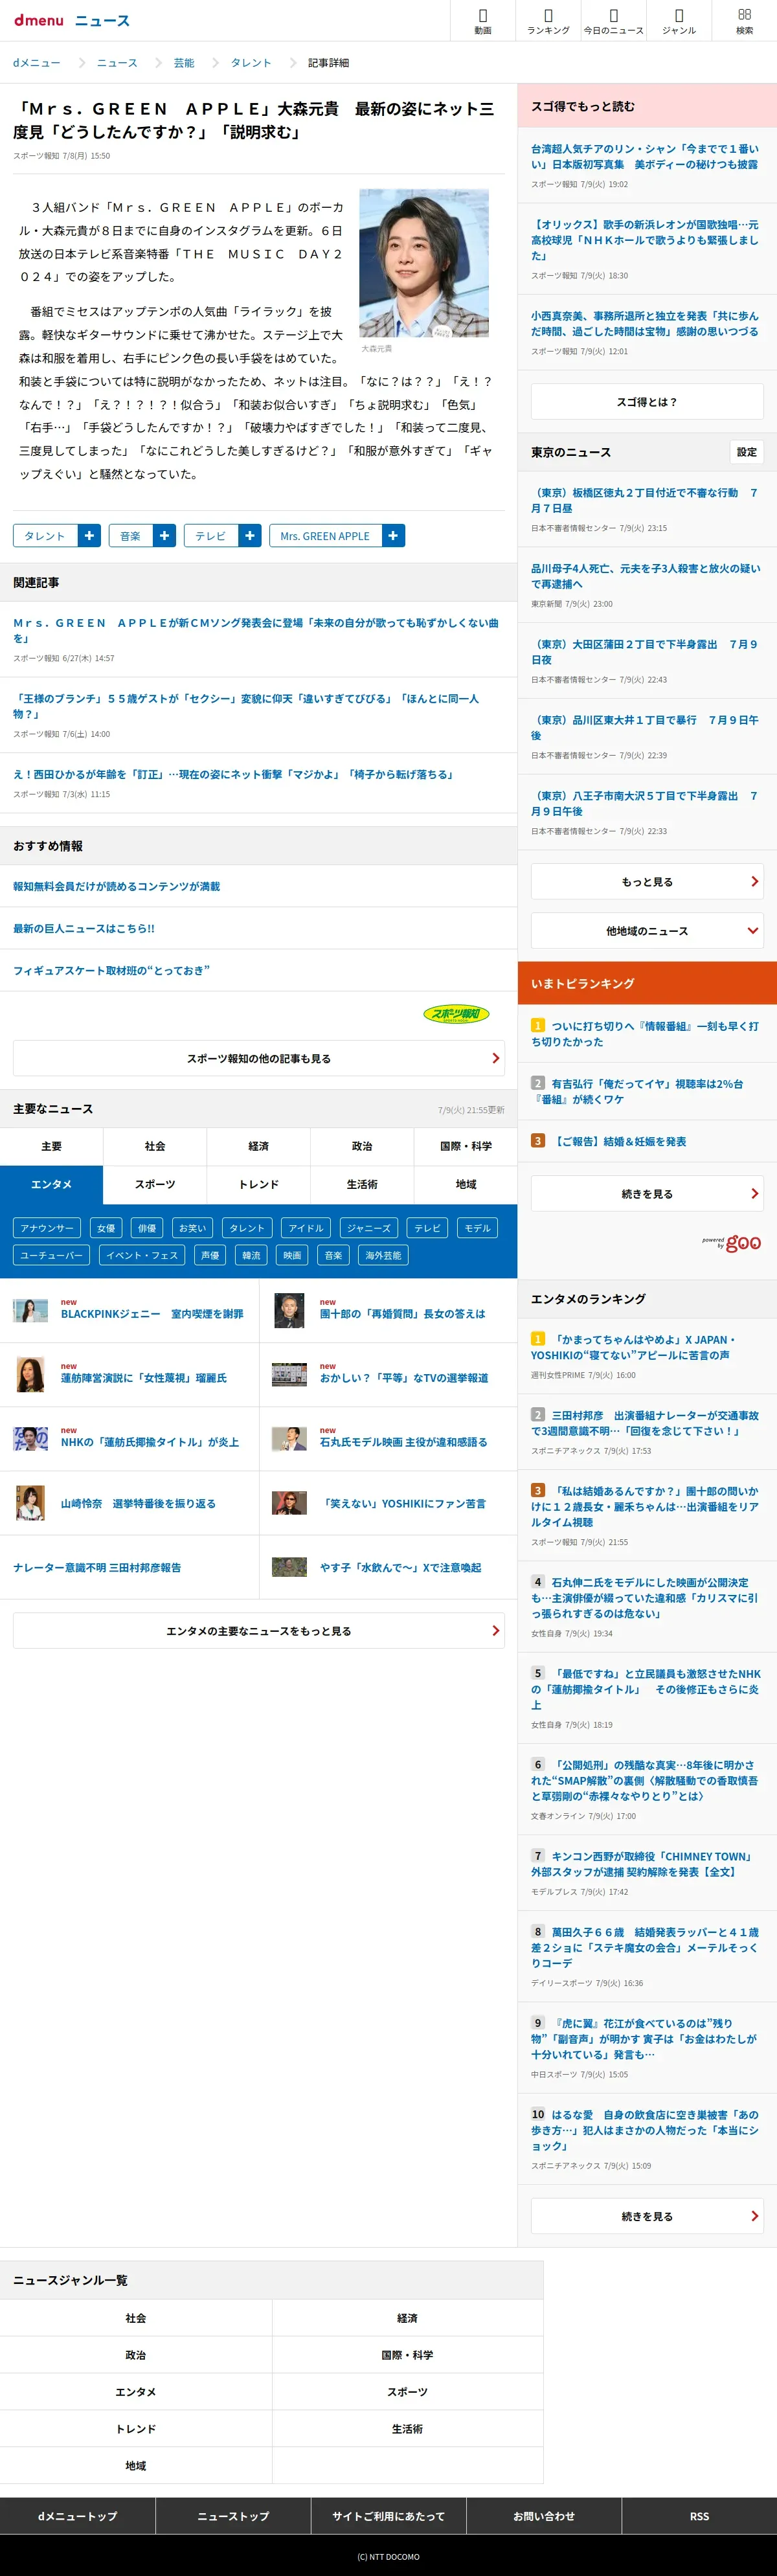Select the 生活術 news tab
The image size is (777, 2576).
(x=362, y=1184)
